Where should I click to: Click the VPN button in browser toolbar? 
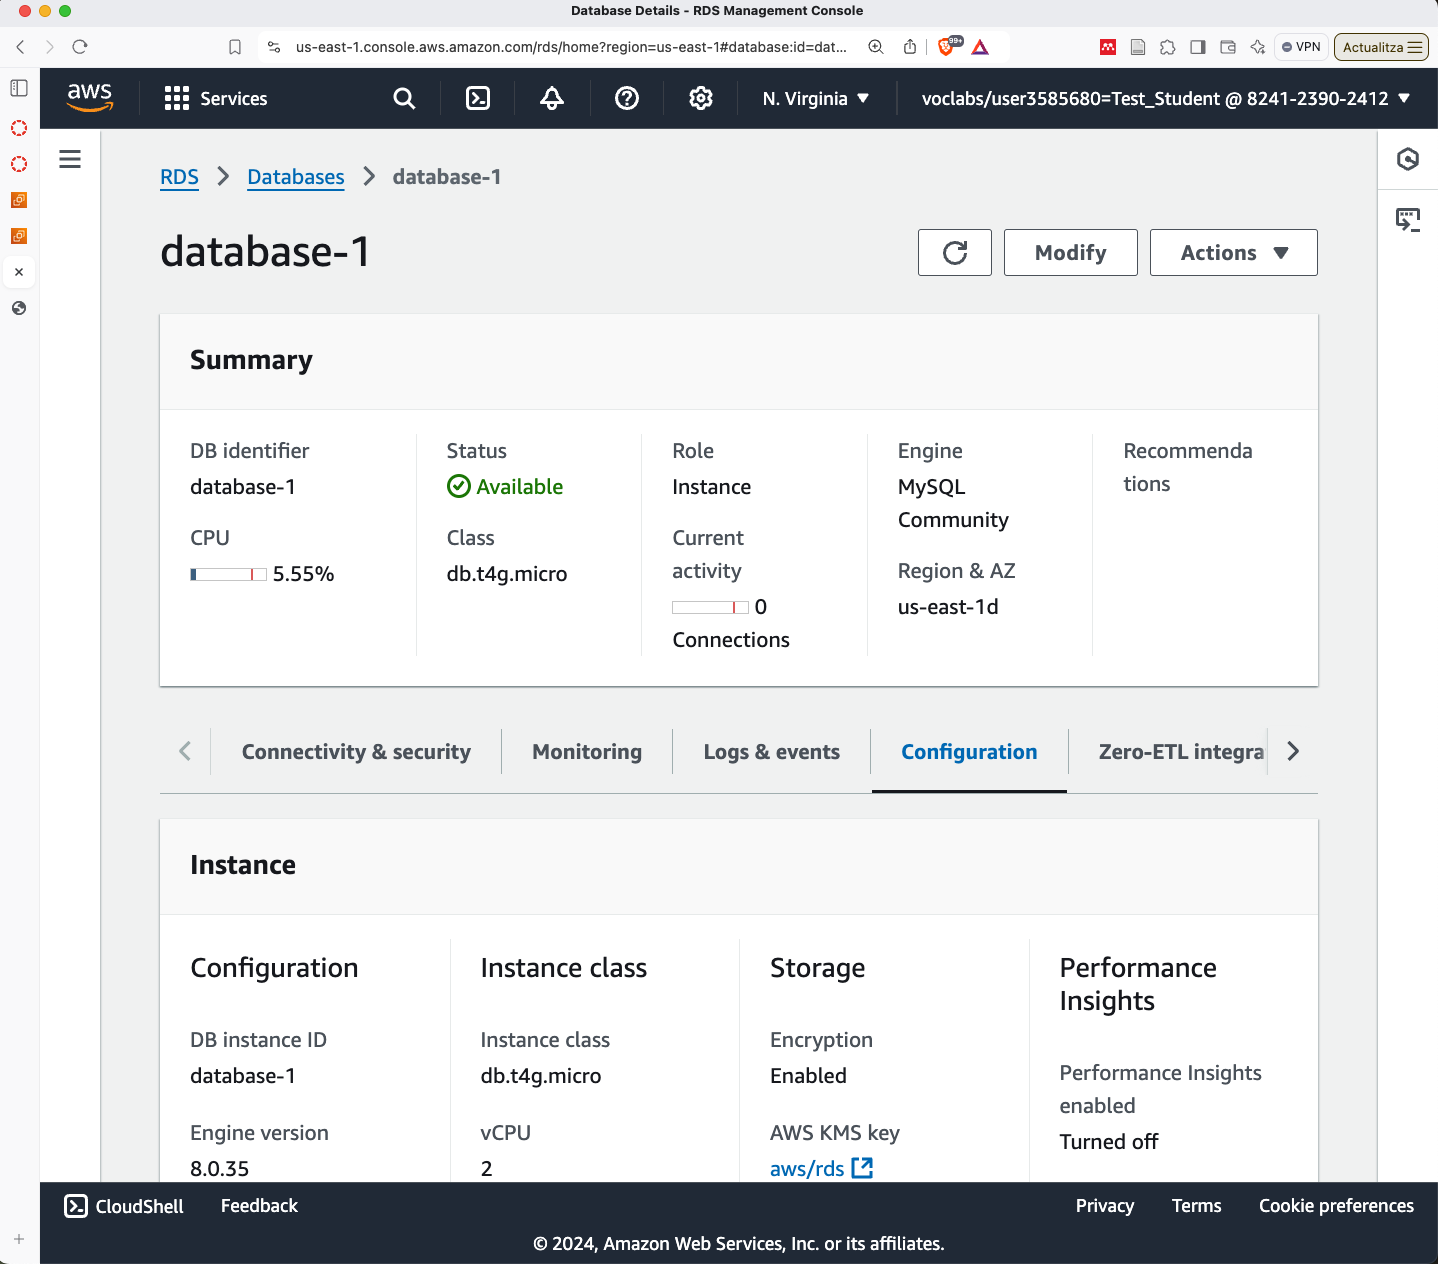coord(1301,47)
